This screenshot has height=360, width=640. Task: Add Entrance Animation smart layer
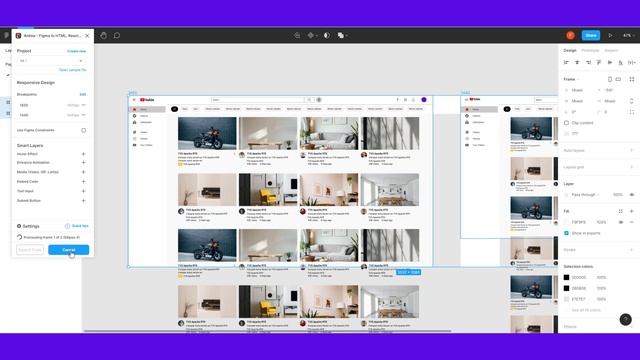pos(84,162)
